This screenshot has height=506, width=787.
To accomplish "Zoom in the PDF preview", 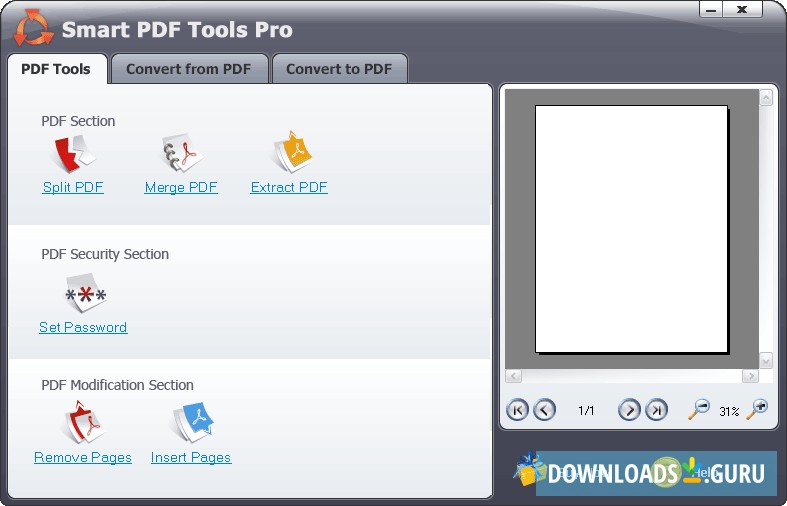I will tap(757, 409).
